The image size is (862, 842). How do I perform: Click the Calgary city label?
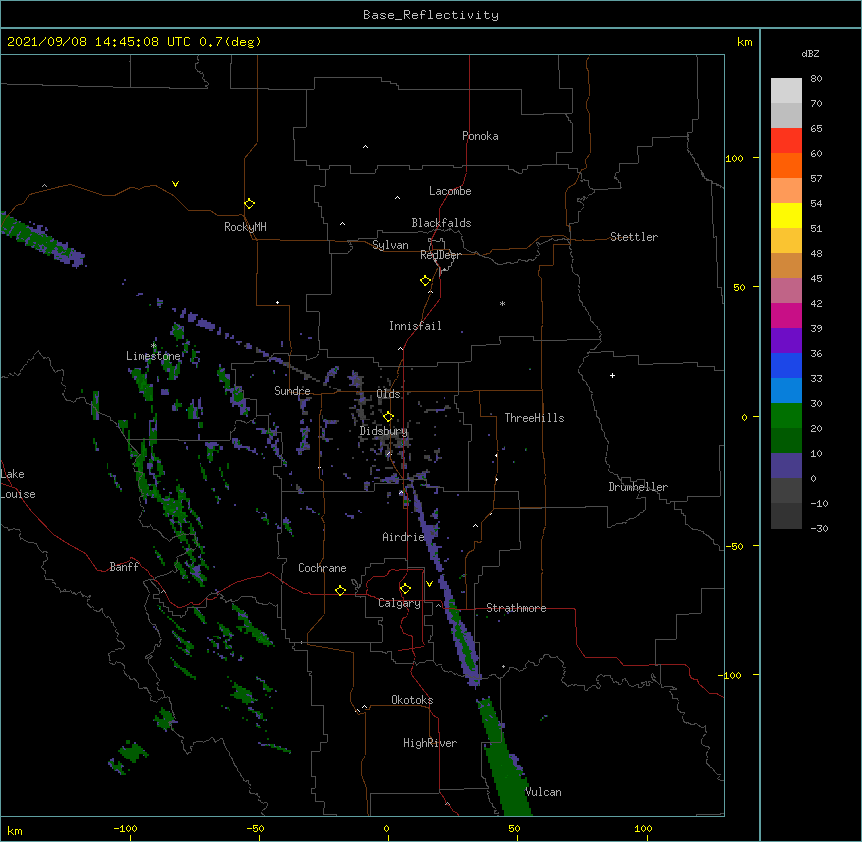click(x=399, y=603)
